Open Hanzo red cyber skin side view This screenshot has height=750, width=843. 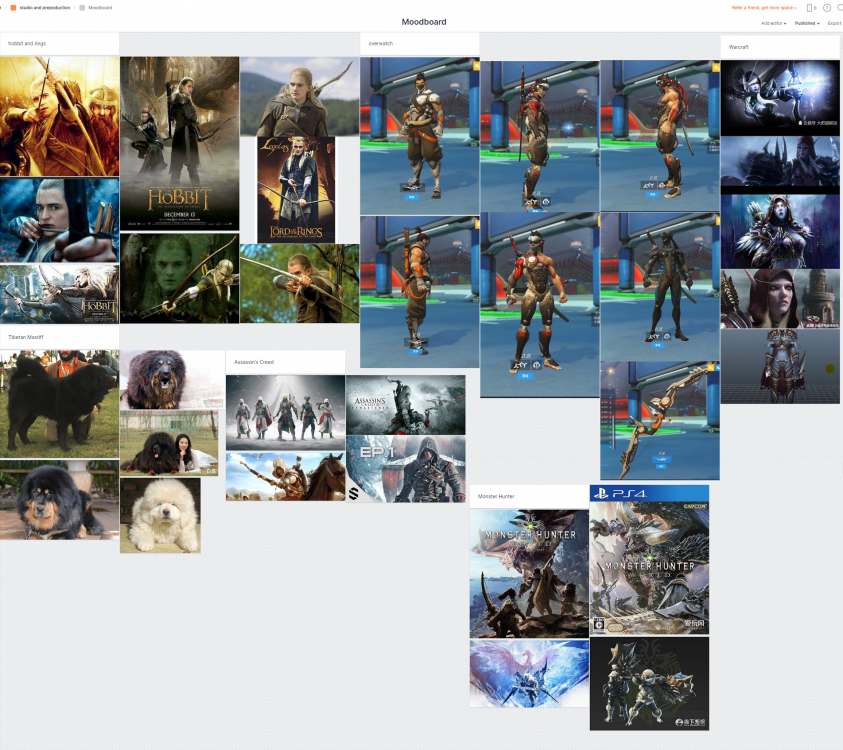(540, 135)
